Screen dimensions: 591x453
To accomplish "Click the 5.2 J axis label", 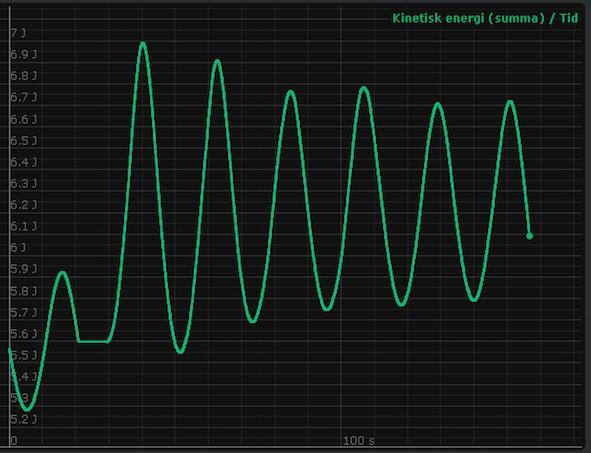I will (24, 419).
